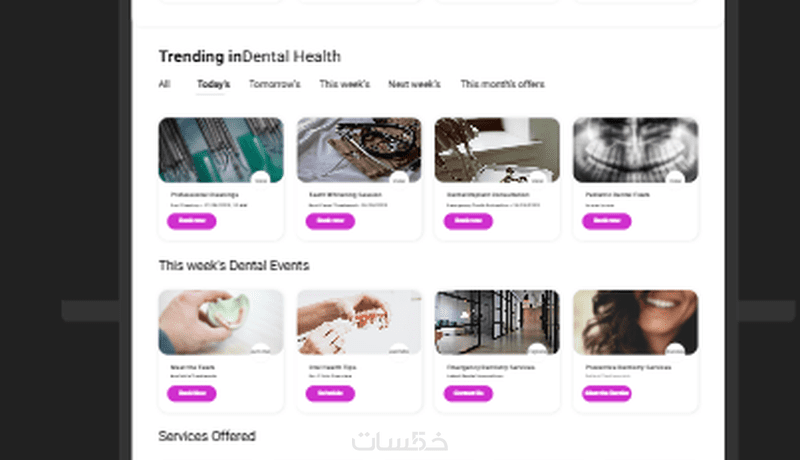Book now under the dental tools card

point(192,221)
